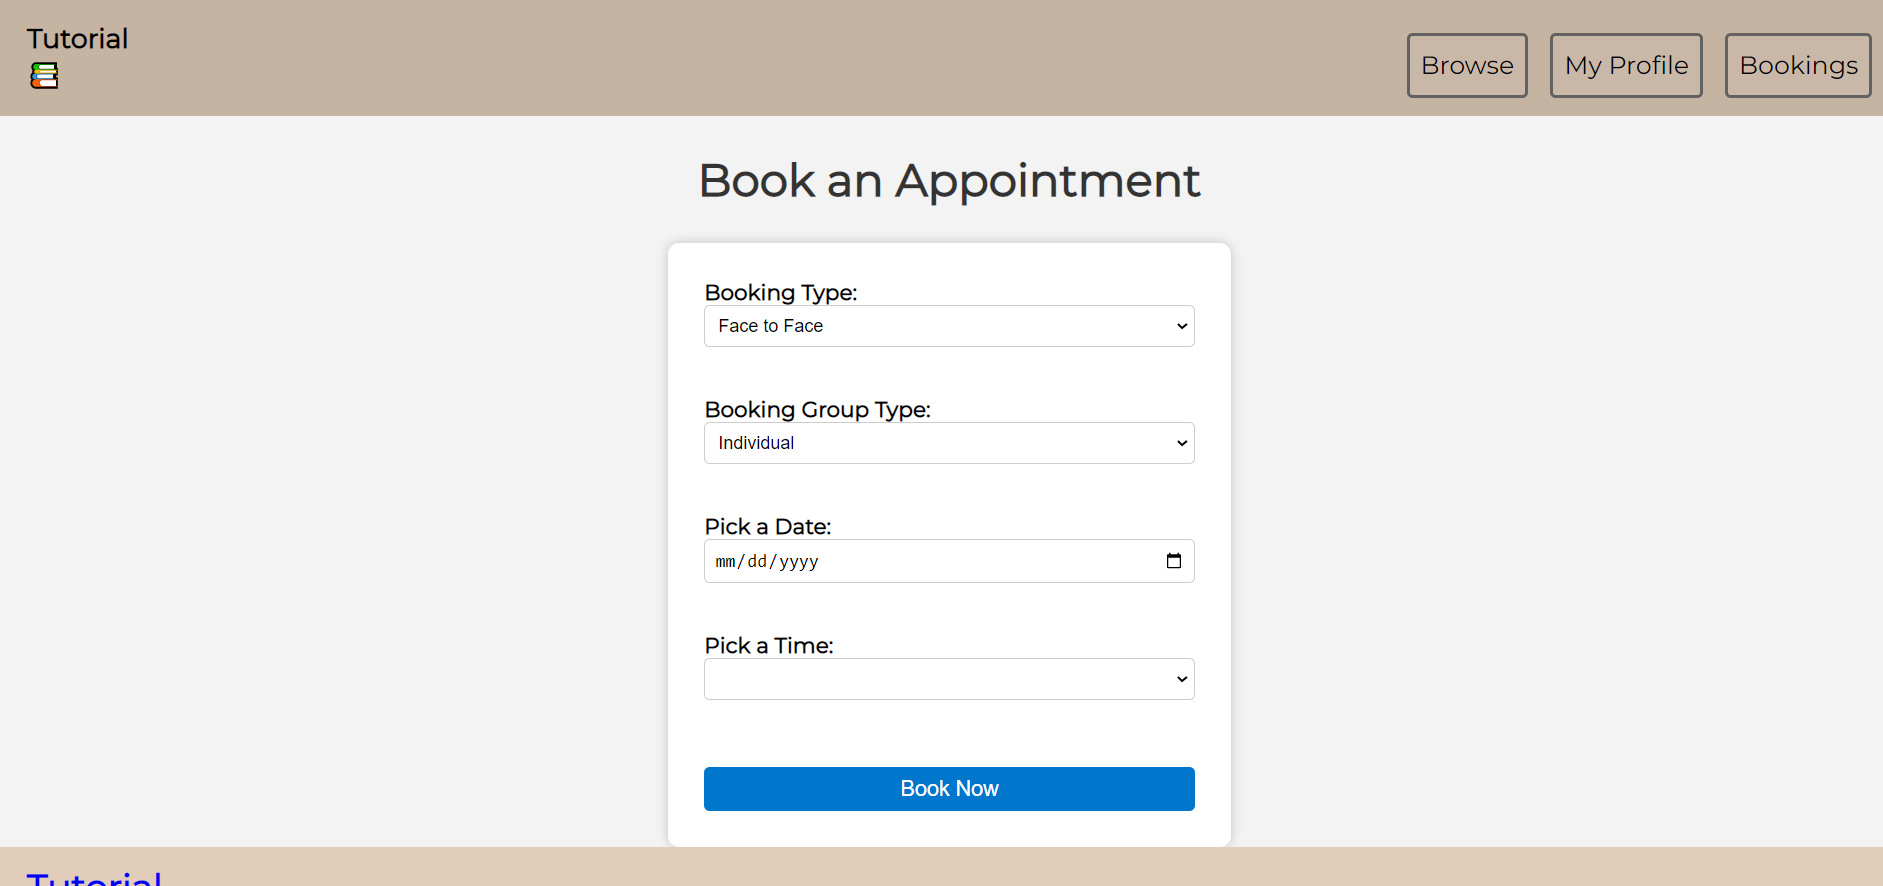This screenshot has height=886, width=1883.
Task: Click the Tutorial link in the footer
Action: (x=94, y=878)
